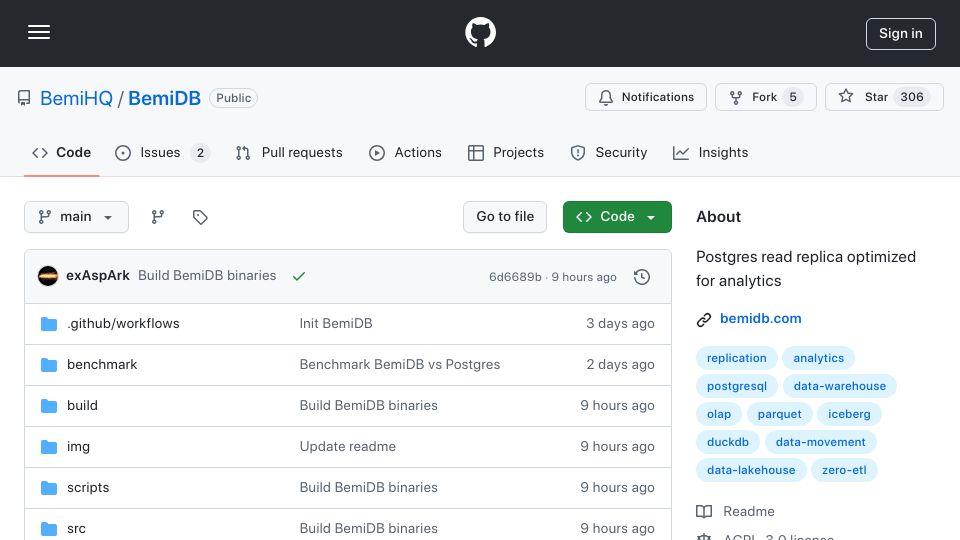Open Build BemiDB binaries commit in build row

369,405
